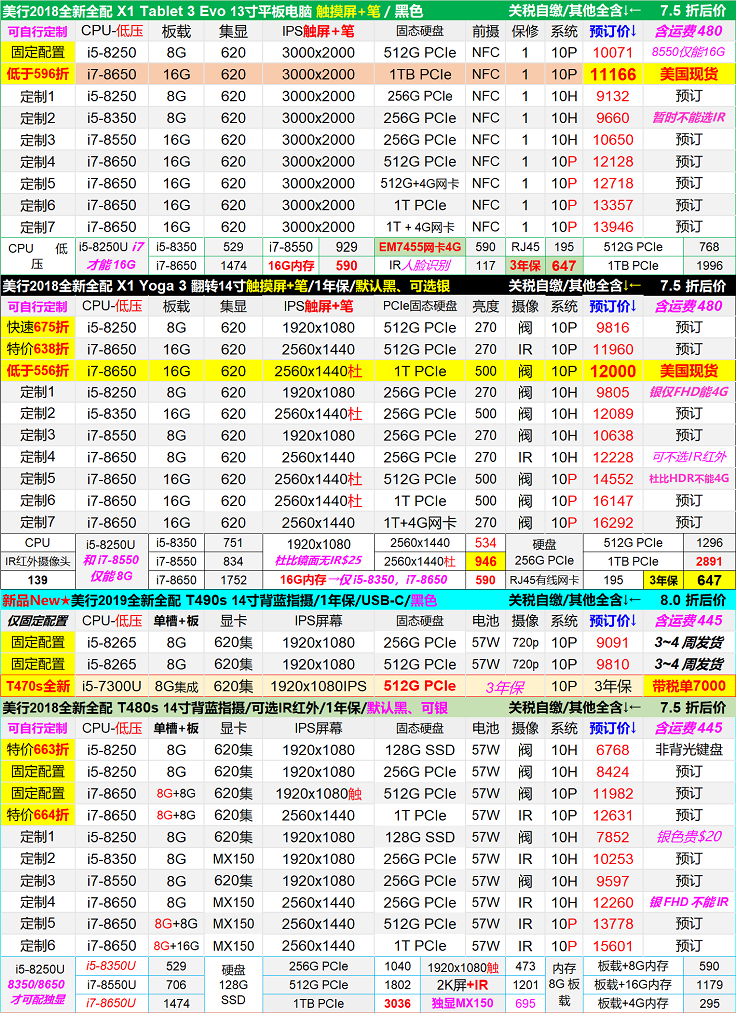Select the 杜比HDR不能4G note cell
This screenshot has width=736, height=1013.
pos(688,479)
